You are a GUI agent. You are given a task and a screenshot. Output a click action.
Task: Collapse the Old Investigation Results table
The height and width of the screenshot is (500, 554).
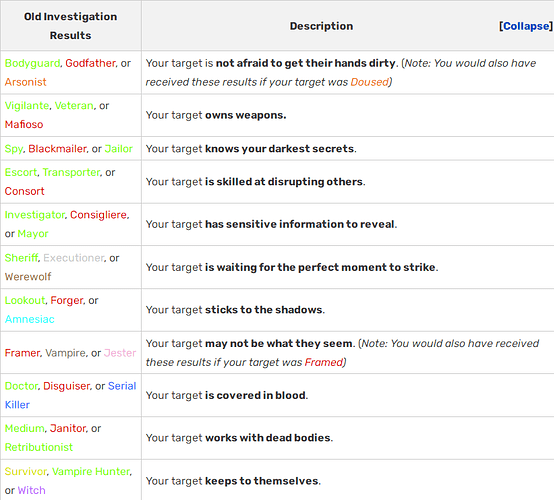(526, 26)
